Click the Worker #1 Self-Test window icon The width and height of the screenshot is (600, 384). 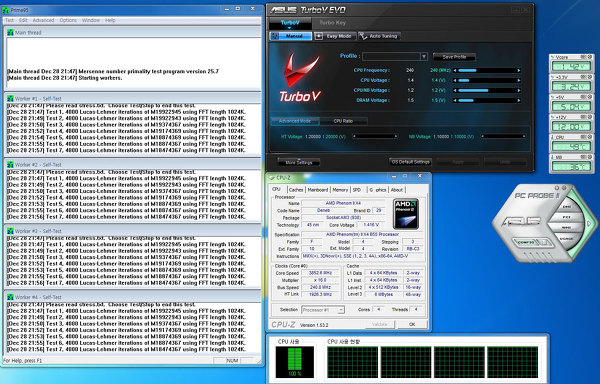(x=10, y=99)
